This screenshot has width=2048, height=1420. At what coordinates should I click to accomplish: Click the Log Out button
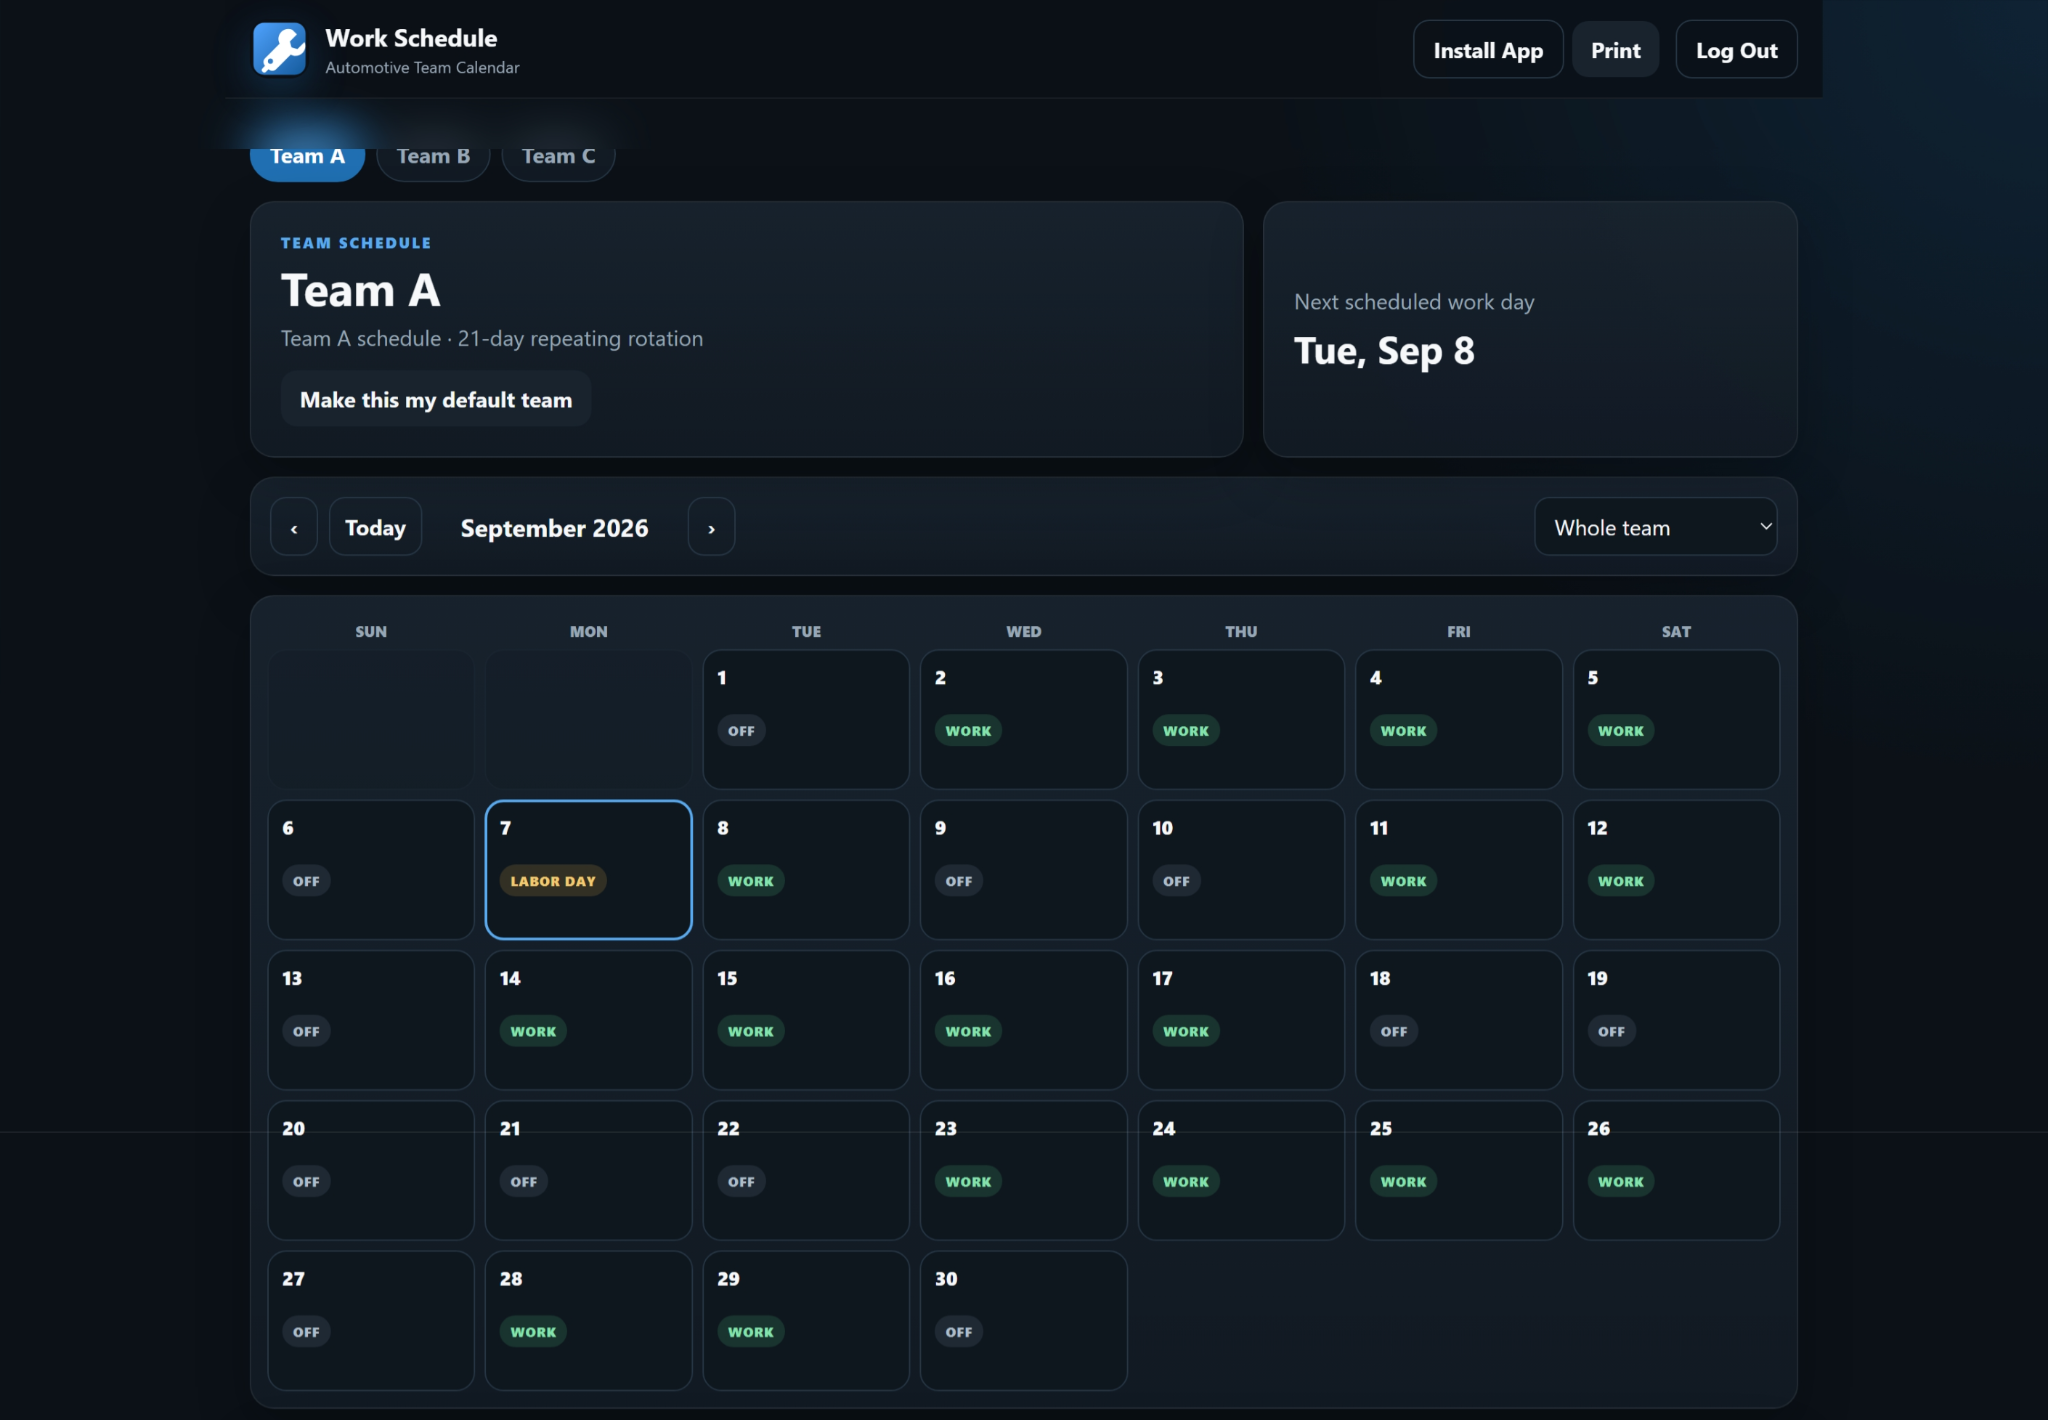[1736, 50]
